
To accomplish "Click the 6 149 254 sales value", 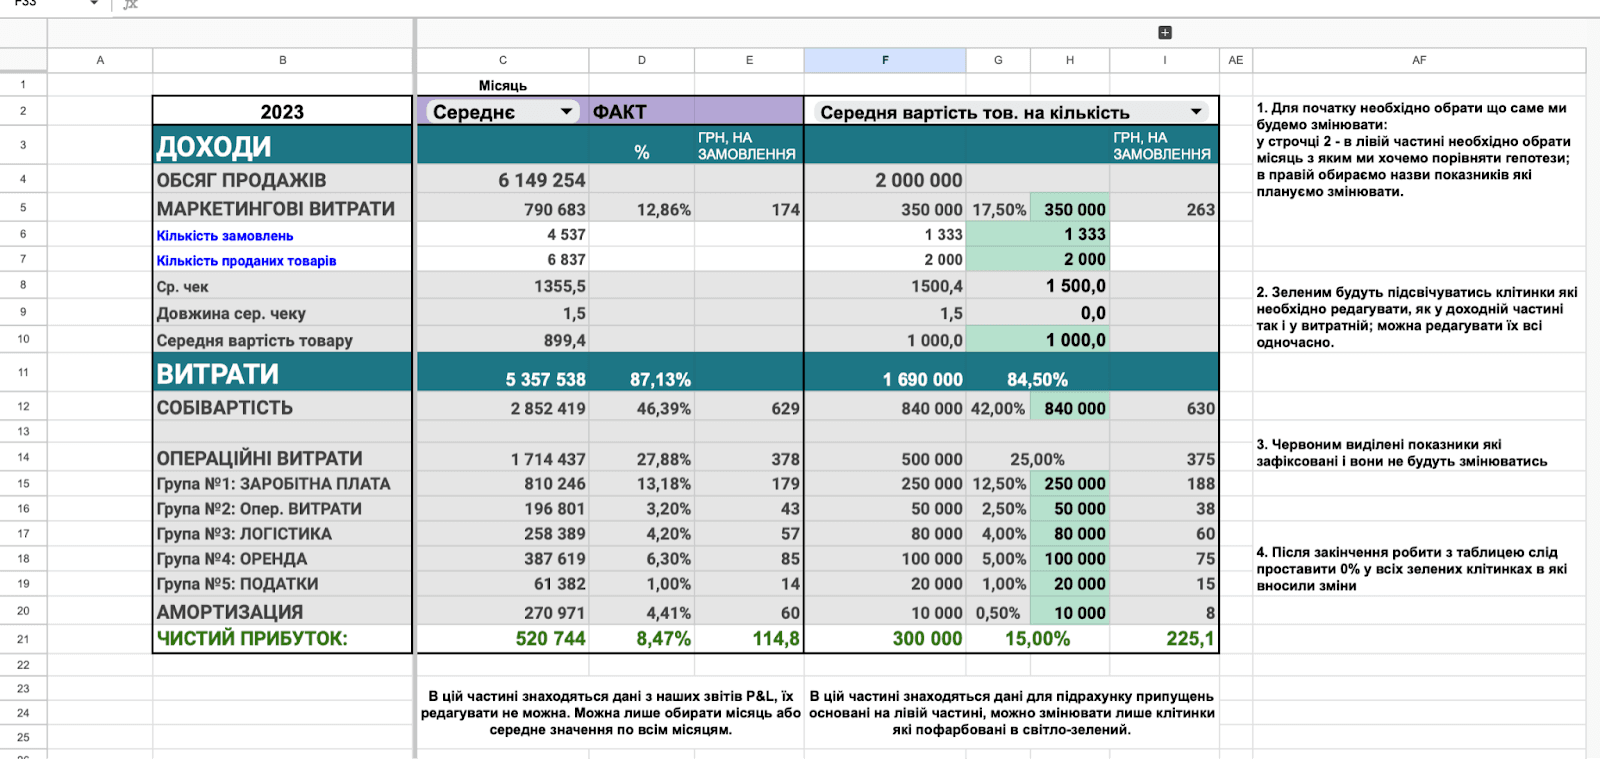I will [x=503, y=180].
